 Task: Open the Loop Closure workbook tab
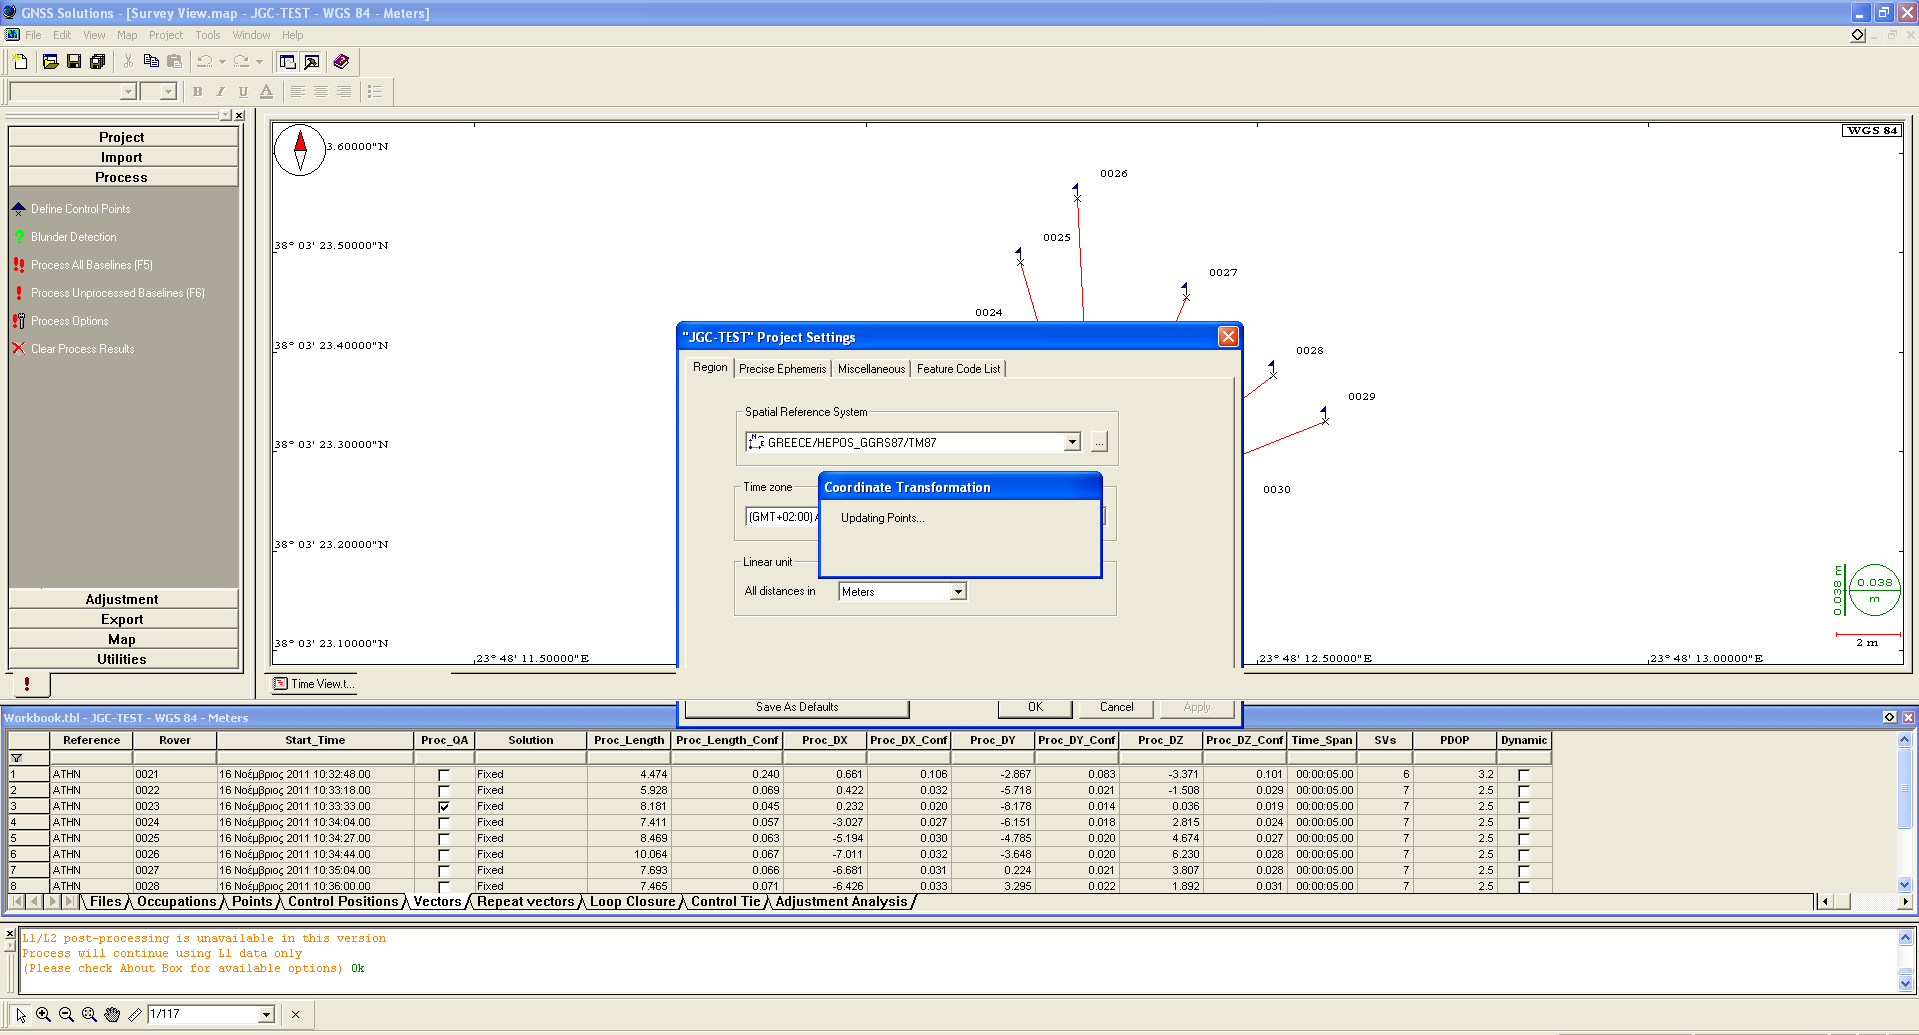632,902
